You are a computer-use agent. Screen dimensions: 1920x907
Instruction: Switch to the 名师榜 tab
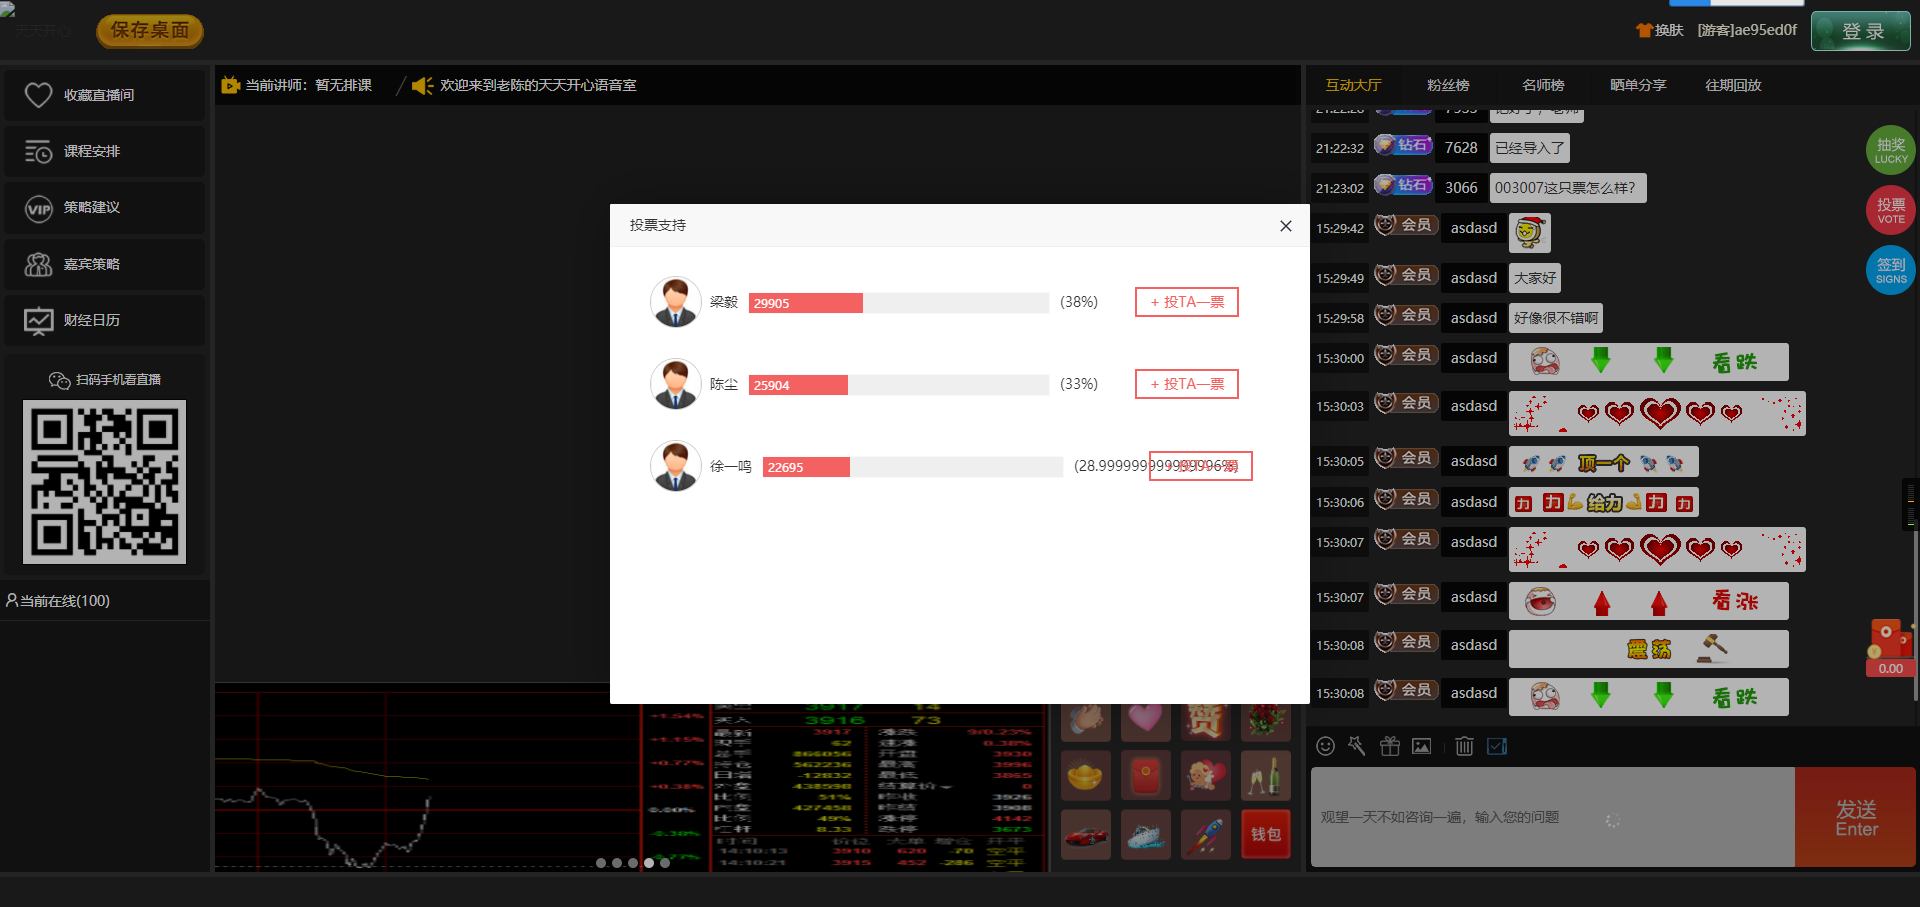1543,86
